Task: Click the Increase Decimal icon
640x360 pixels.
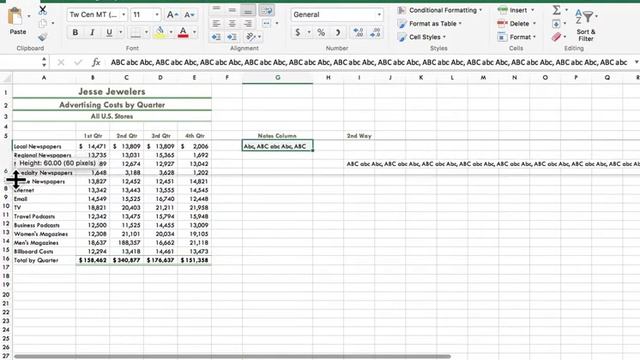Action: [358, 32]
